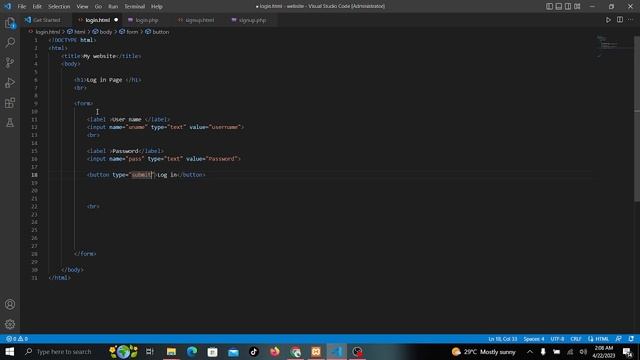Change the Spaces: 4 indentation setting
This screenshot has width=640, height=360.
534,339
